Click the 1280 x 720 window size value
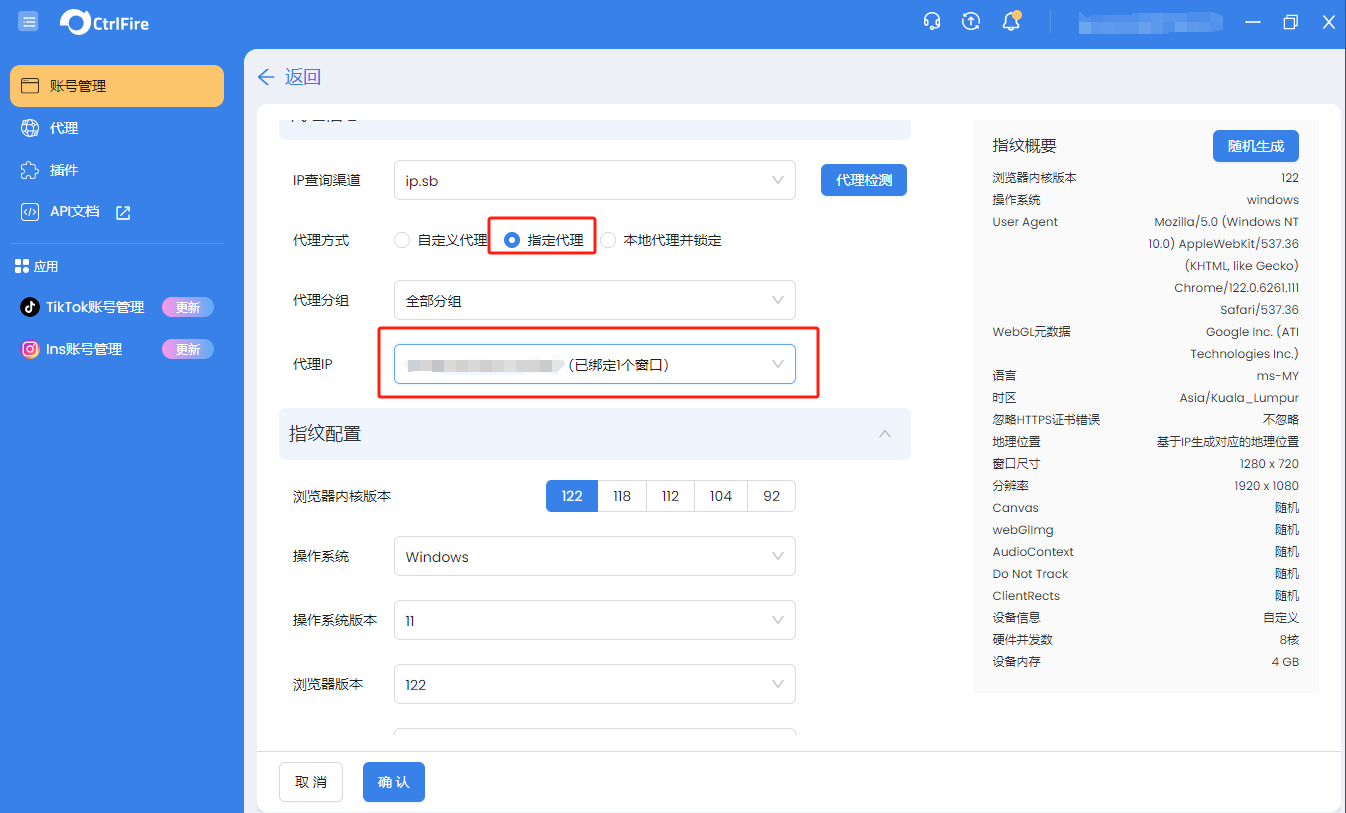1346x813 pixels. point(1269,464)
